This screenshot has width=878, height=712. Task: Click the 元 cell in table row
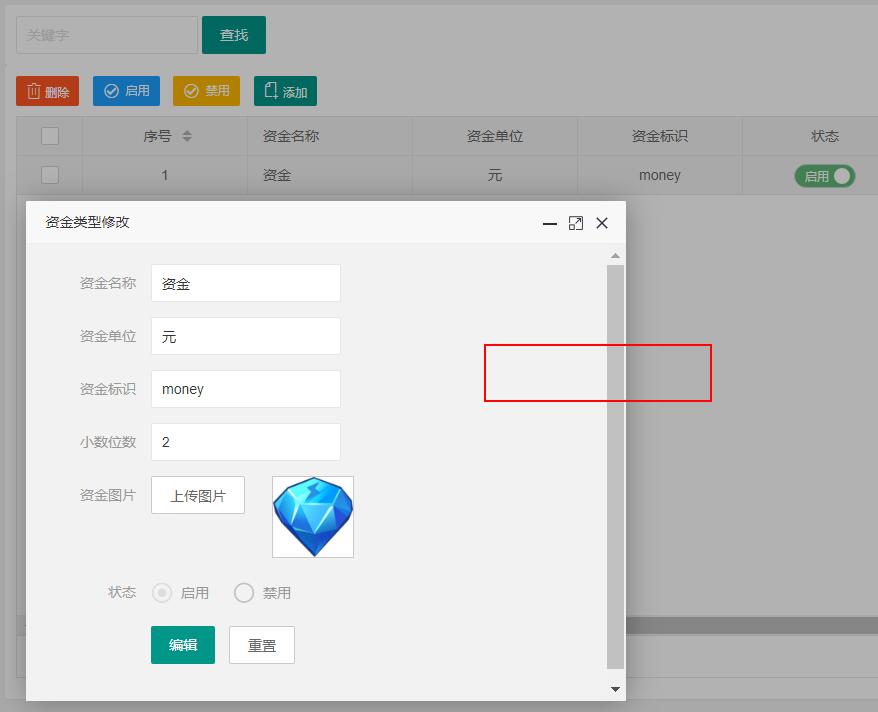point(495,175)
